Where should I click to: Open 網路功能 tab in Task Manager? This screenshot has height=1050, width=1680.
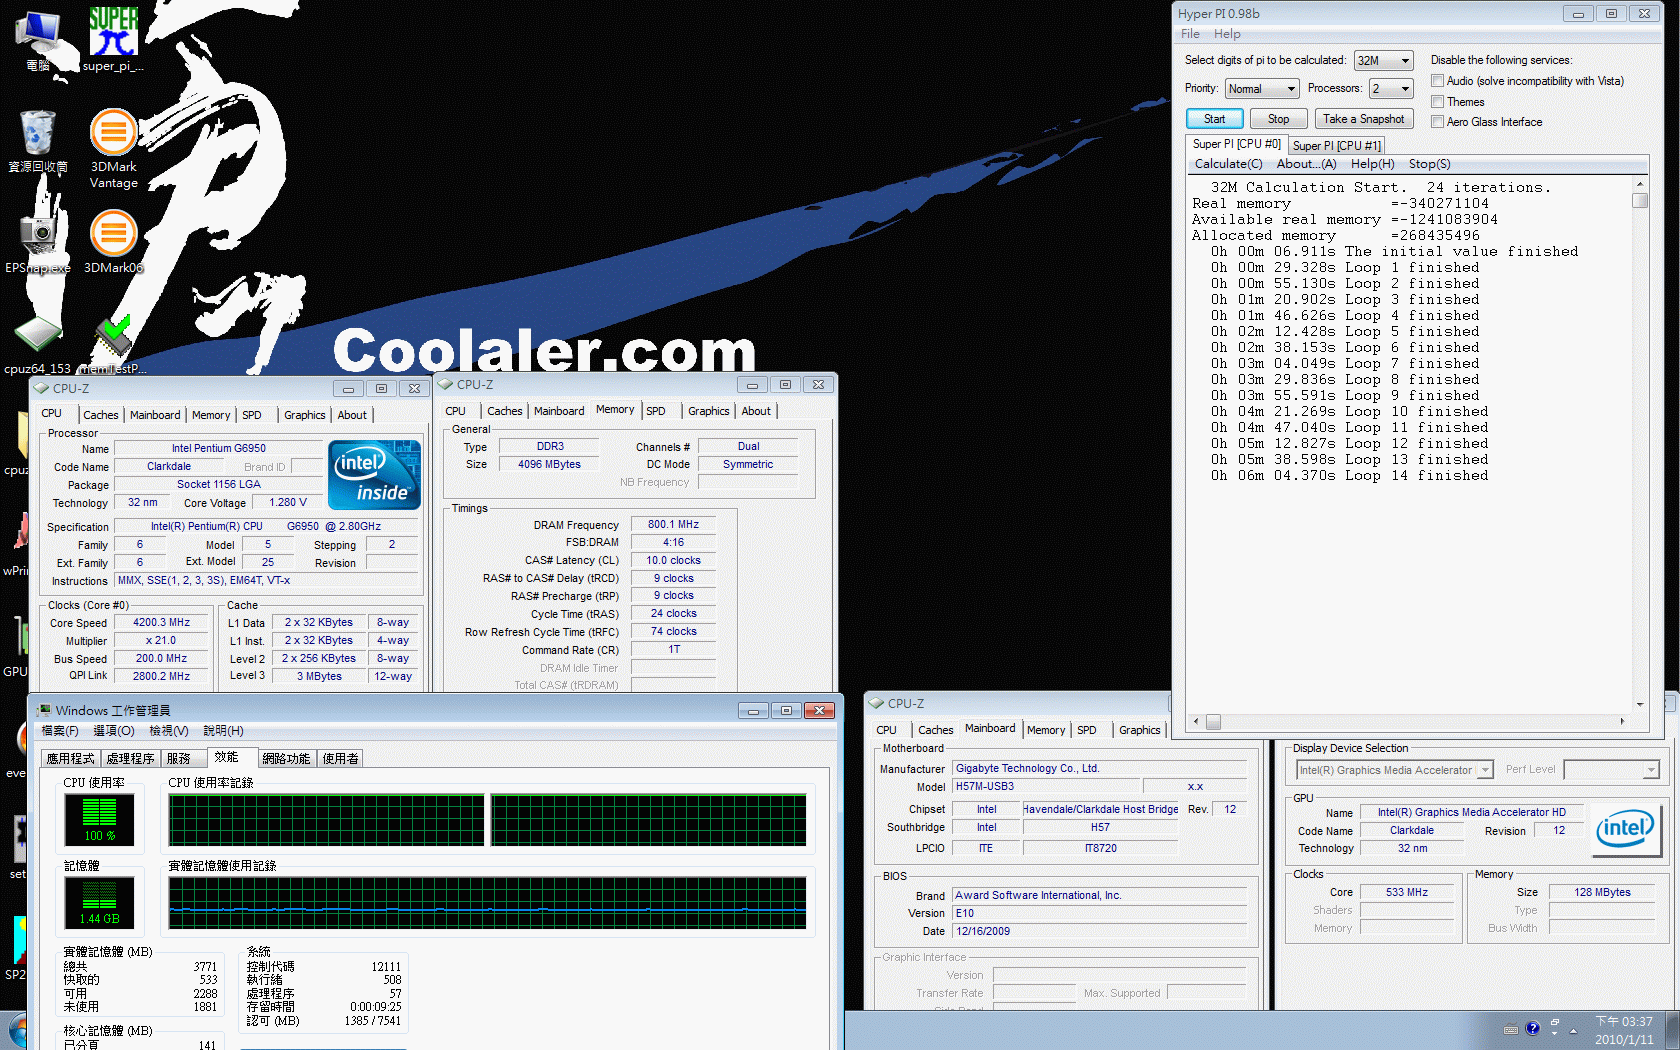(286, 759)
